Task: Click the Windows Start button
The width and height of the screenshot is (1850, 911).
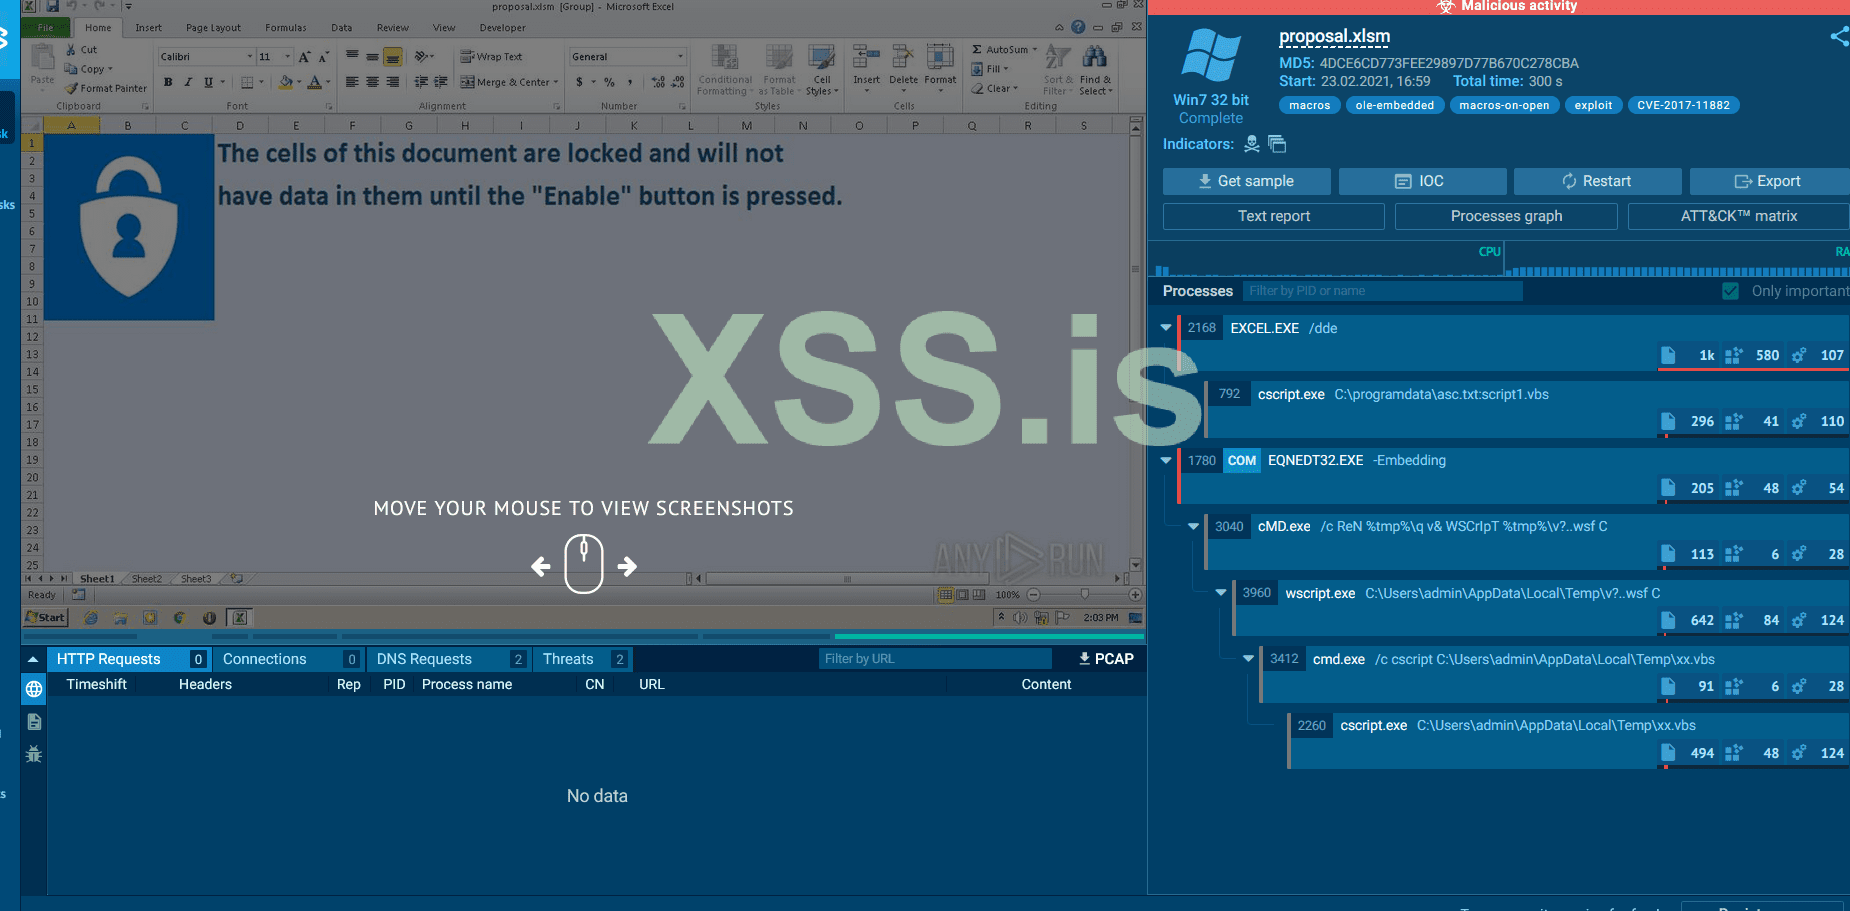Action: 46,618
